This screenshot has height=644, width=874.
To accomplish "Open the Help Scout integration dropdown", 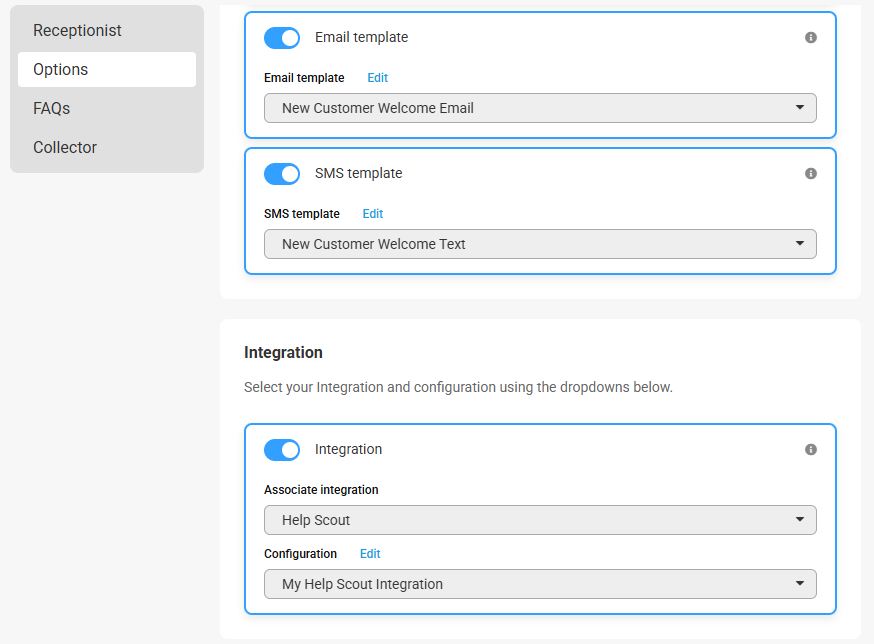I will click(540, 520).
